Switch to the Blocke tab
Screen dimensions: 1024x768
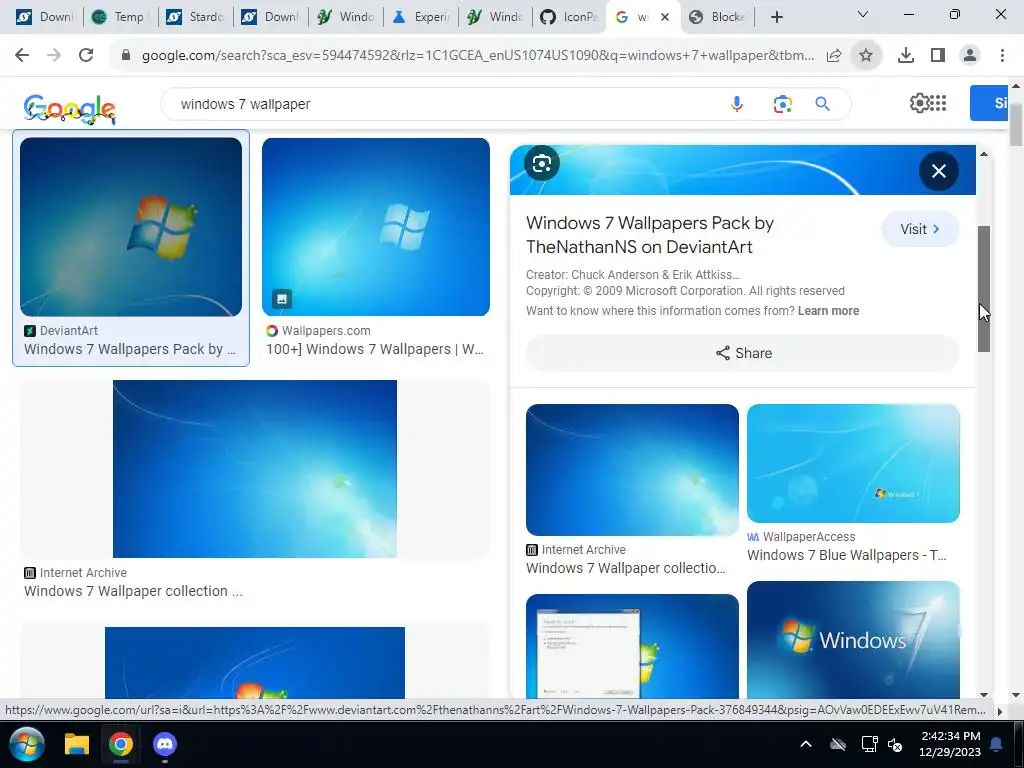[718, 17]
